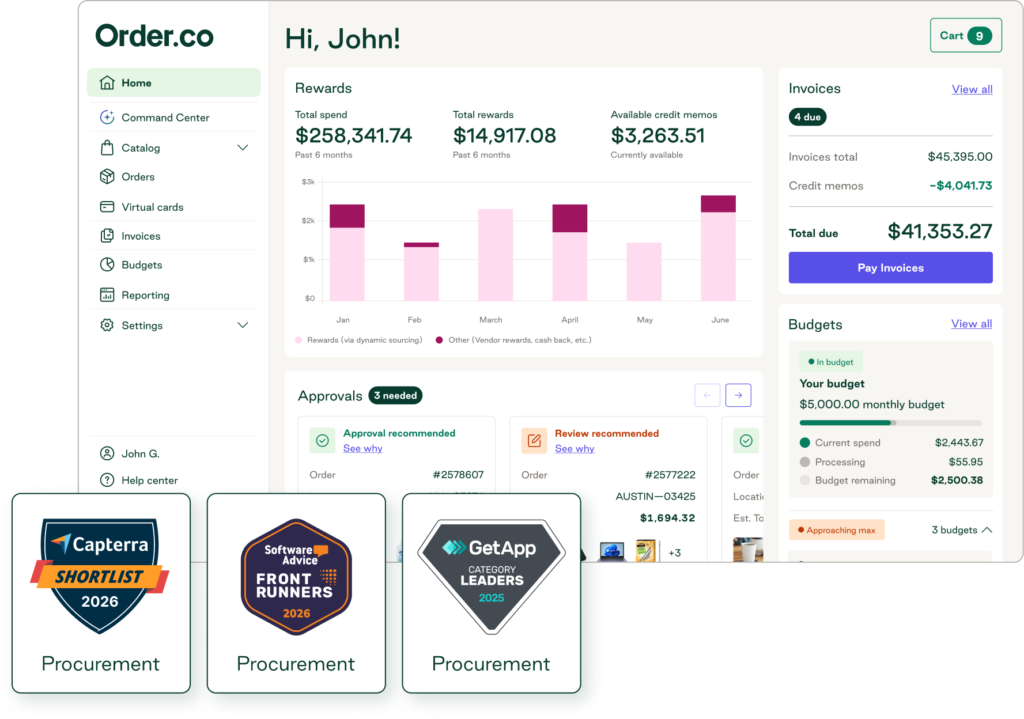Click the Order.co logo

click(x=154, y=36)
